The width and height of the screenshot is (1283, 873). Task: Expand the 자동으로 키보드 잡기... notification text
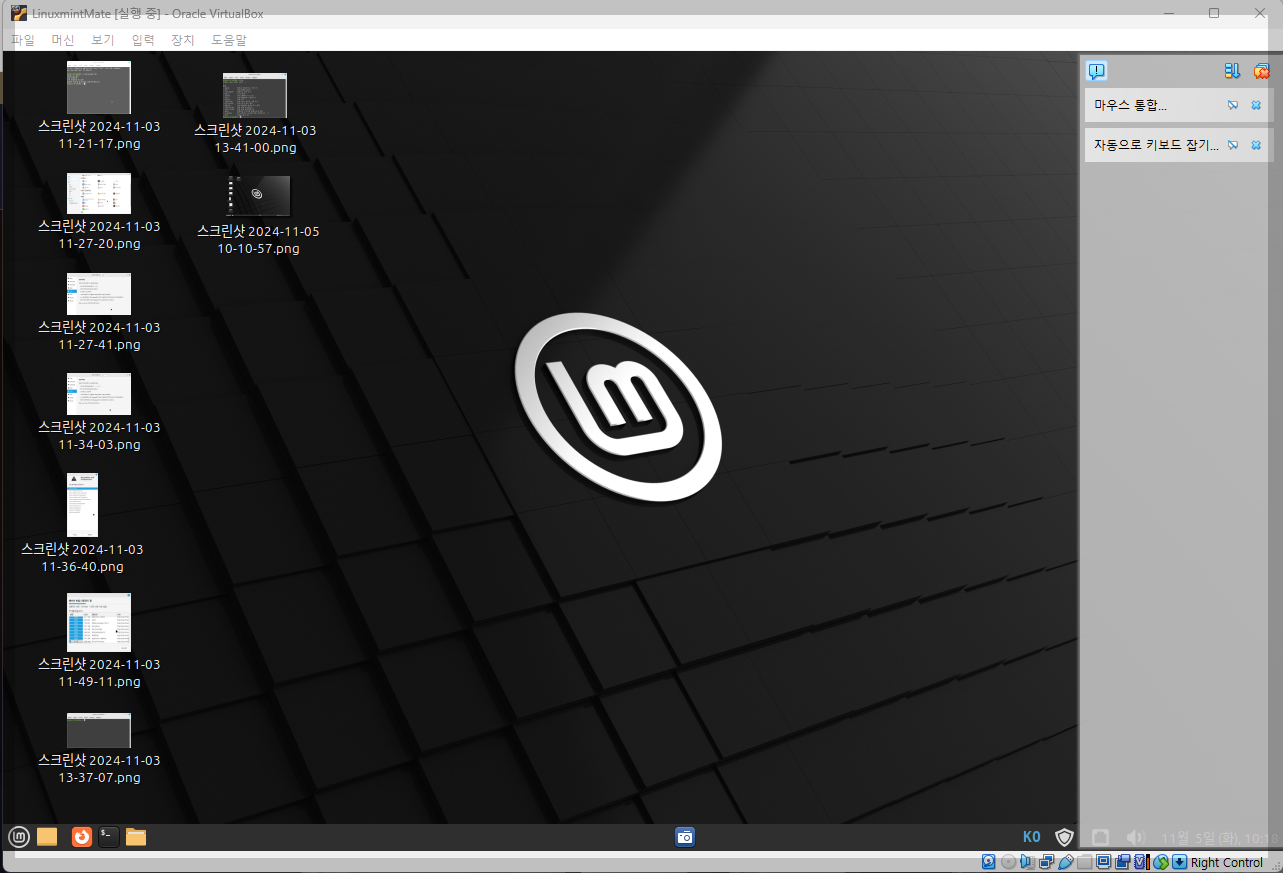point(1156,145)
